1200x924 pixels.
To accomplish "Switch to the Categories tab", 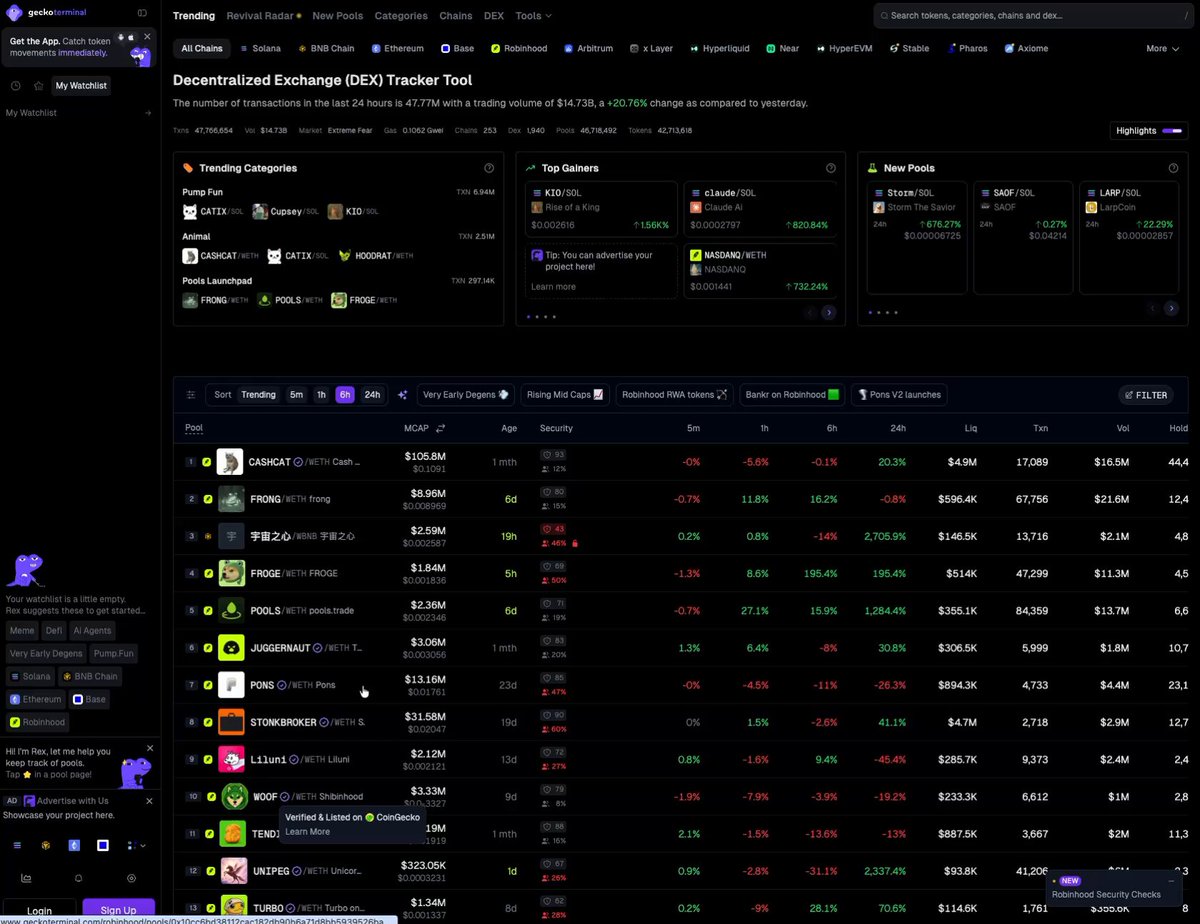I will coord(401,16).
